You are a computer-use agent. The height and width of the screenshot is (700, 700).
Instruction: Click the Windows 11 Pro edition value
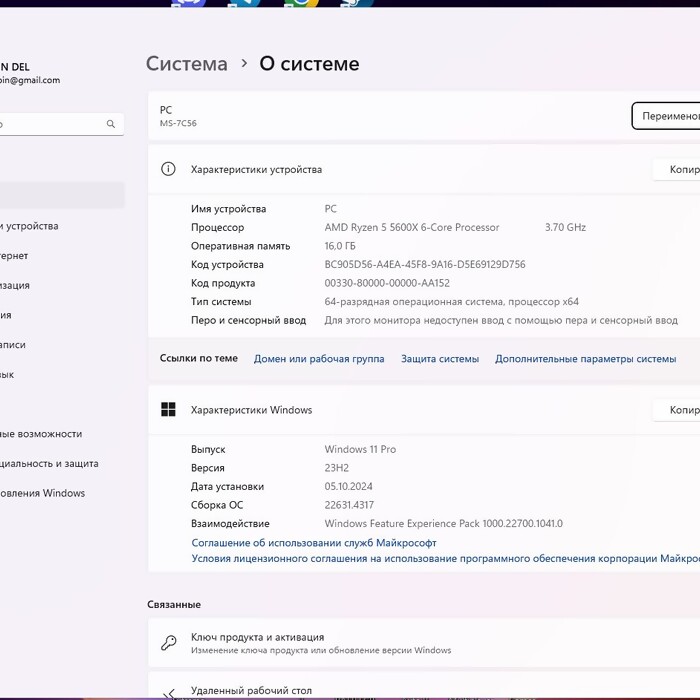pos(360,449)
